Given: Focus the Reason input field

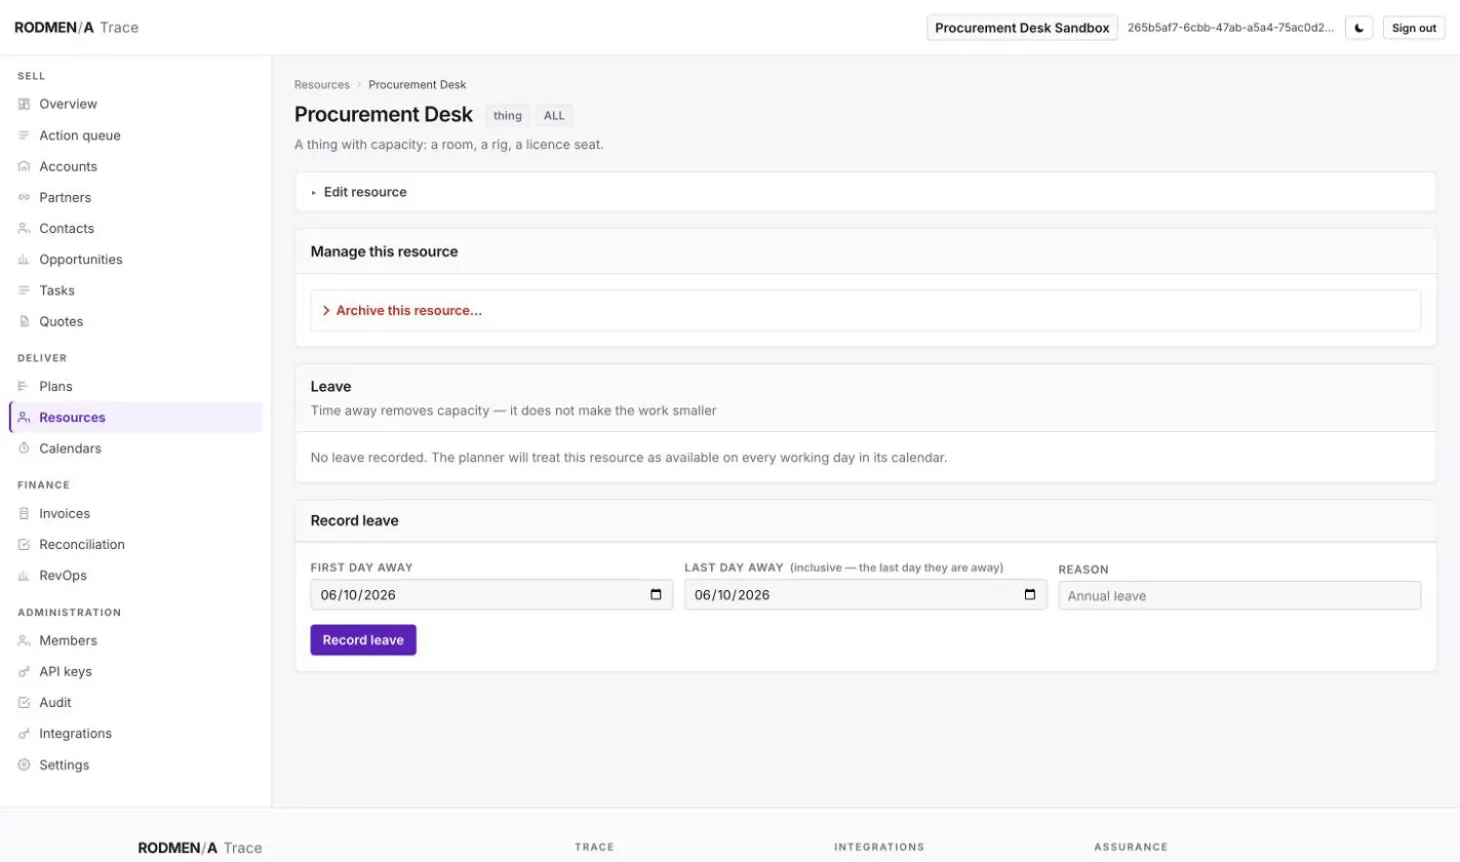Looking at the screenshot, I should 1239,596.
